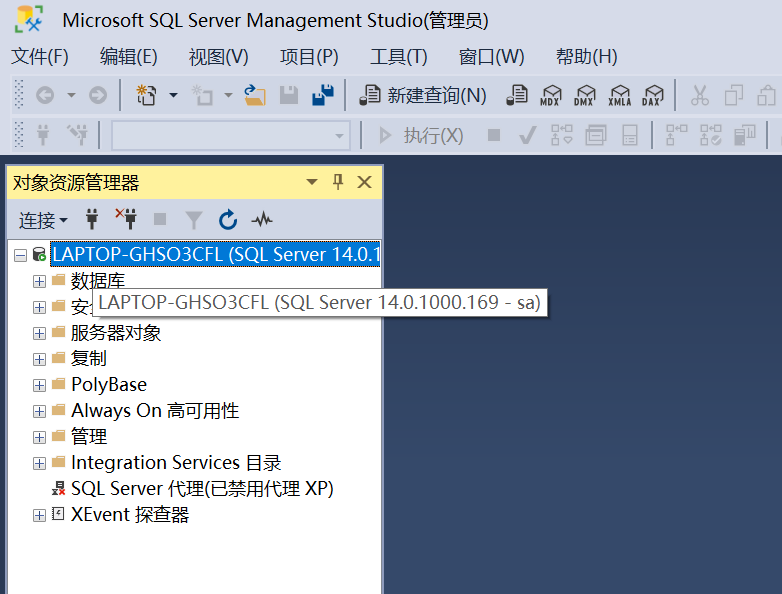The height and width of the screenshot is (594, 782).
Task: Expand the PolyBase folder
Action: coord(39,385)
